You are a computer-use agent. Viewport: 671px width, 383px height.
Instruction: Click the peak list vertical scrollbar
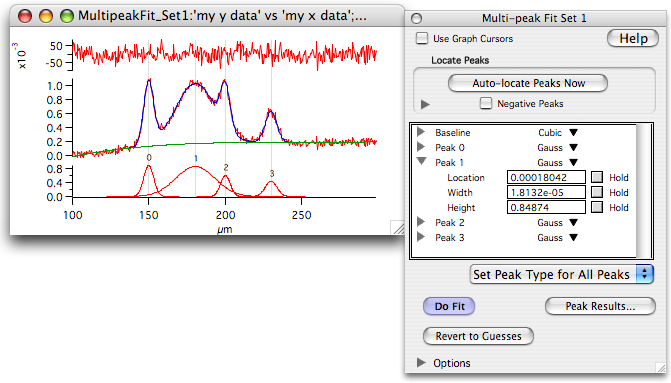[x=643, y=191]
